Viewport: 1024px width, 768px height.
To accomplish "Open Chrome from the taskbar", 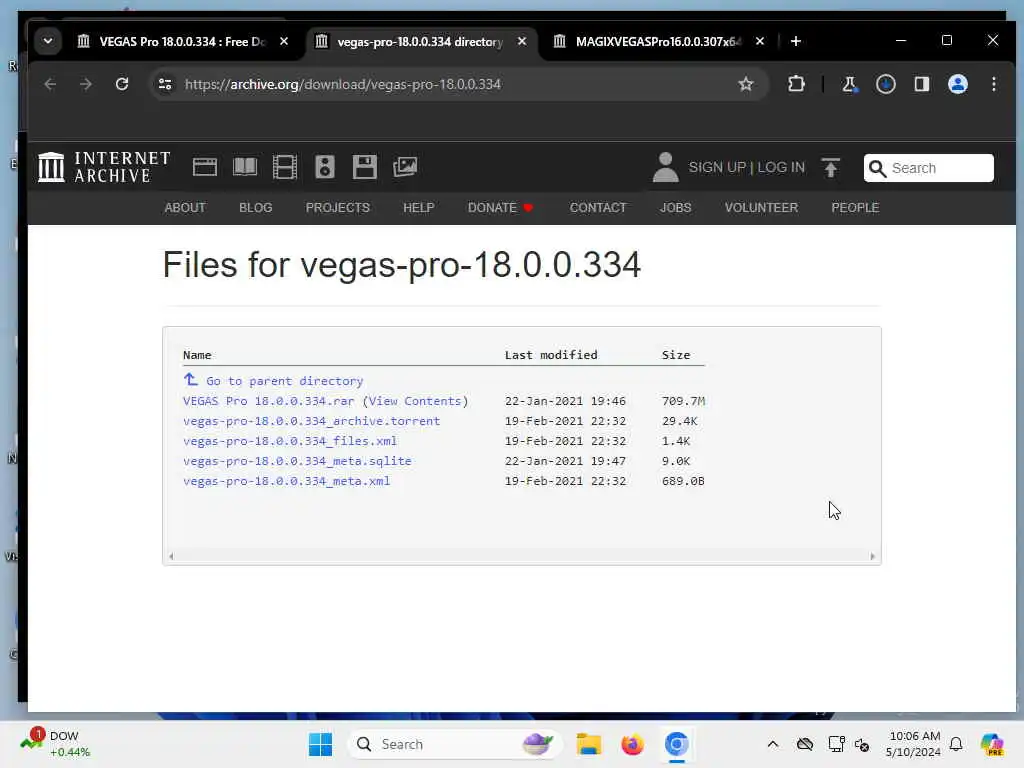I will 677,744.
